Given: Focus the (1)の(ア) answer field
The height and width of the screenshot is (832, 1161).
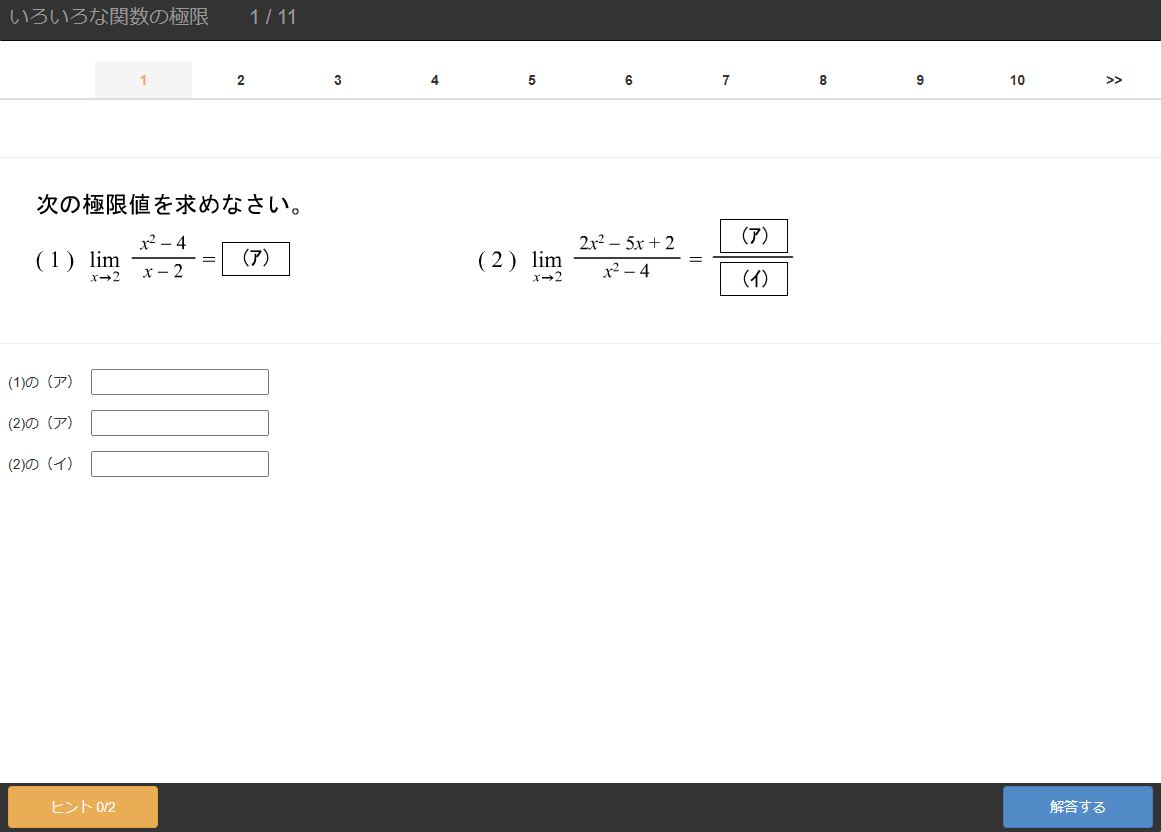Looking at the screenshot, I should pyautogui.click(x=180, y=382).
